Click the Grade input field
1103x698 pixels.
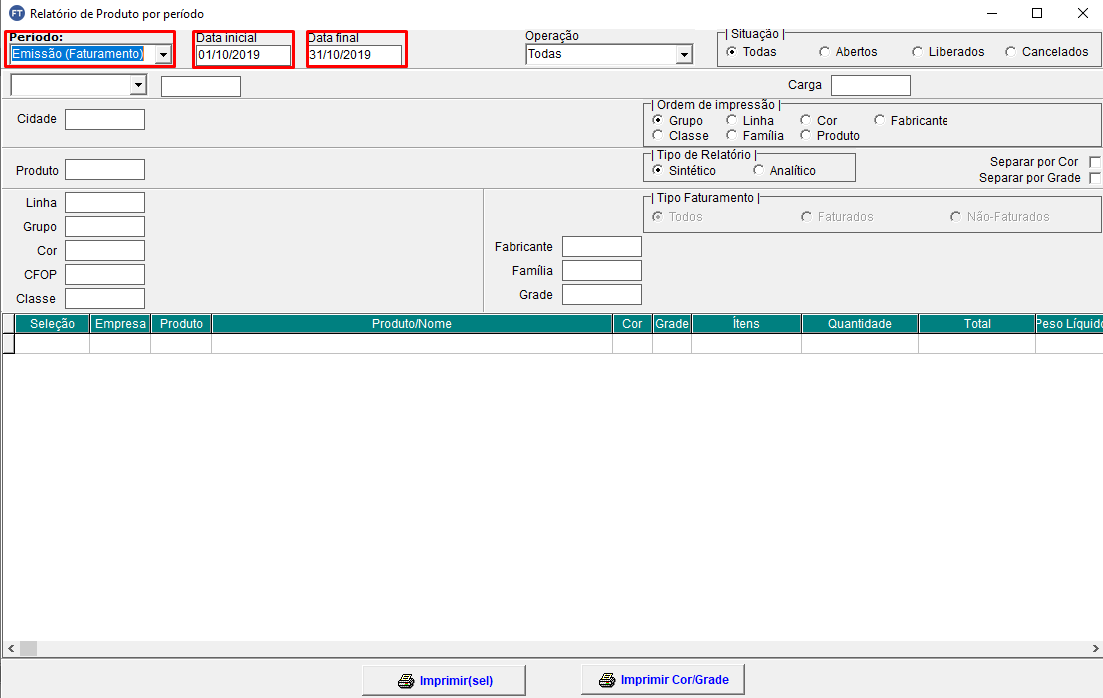pyautogui.click(x=602, y=294)
